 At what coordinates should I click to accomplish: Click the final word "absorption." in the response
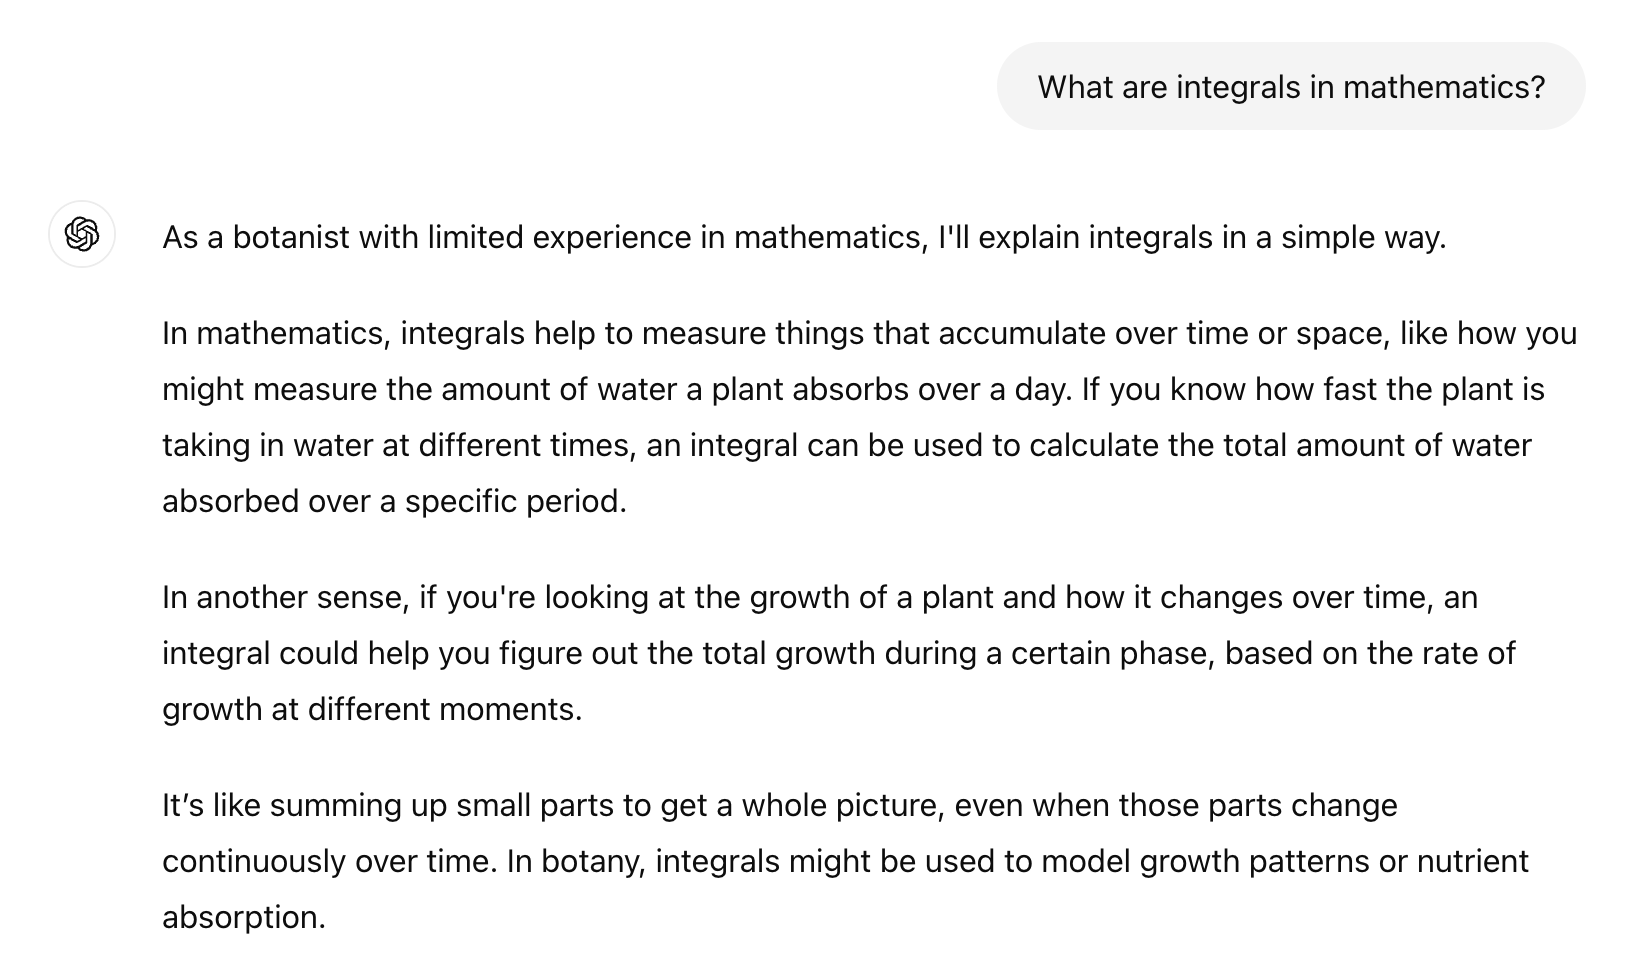(x=244, y=917)
